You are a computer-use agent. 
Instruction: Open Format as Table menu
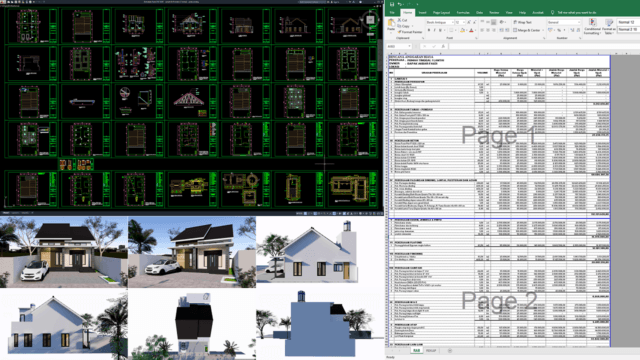609,27
